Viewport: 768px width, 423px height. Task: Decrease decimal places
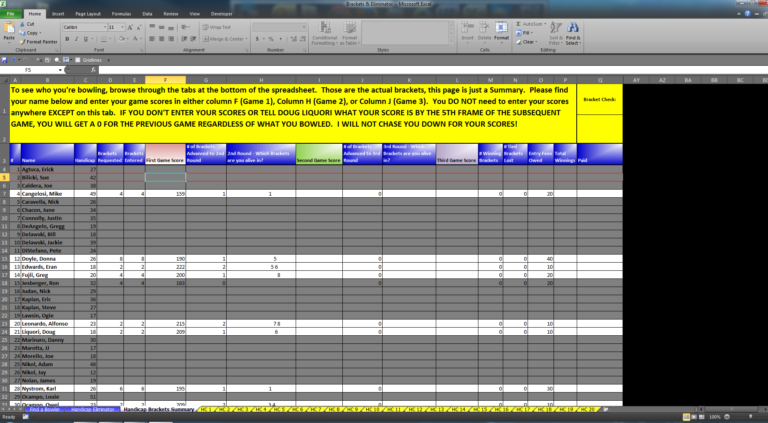coord(302,39)
